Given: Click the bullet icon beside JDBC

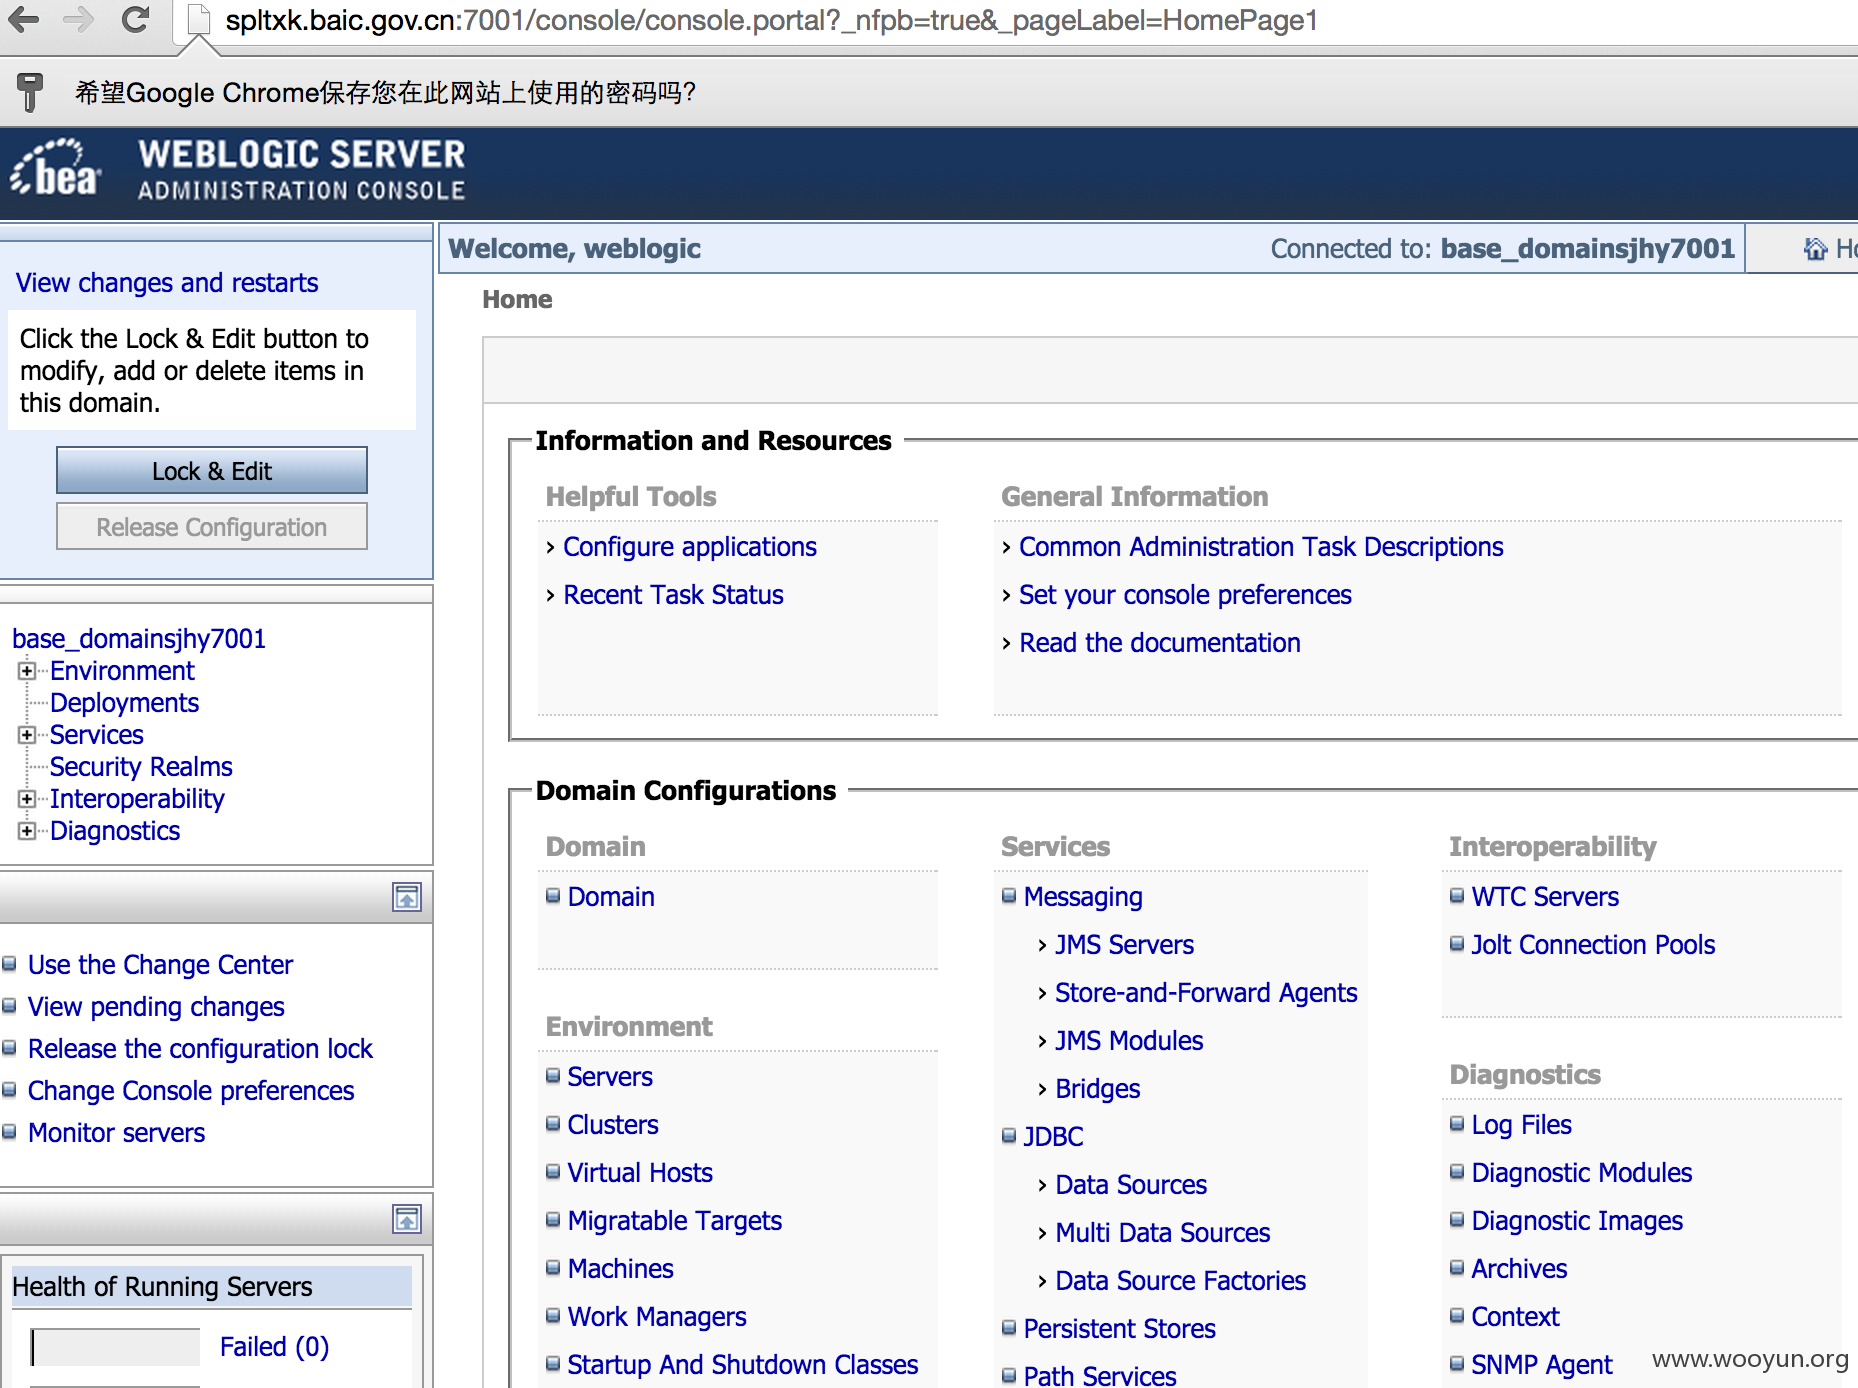Looking at the screenshot, I should (x=1009, y=1136).
